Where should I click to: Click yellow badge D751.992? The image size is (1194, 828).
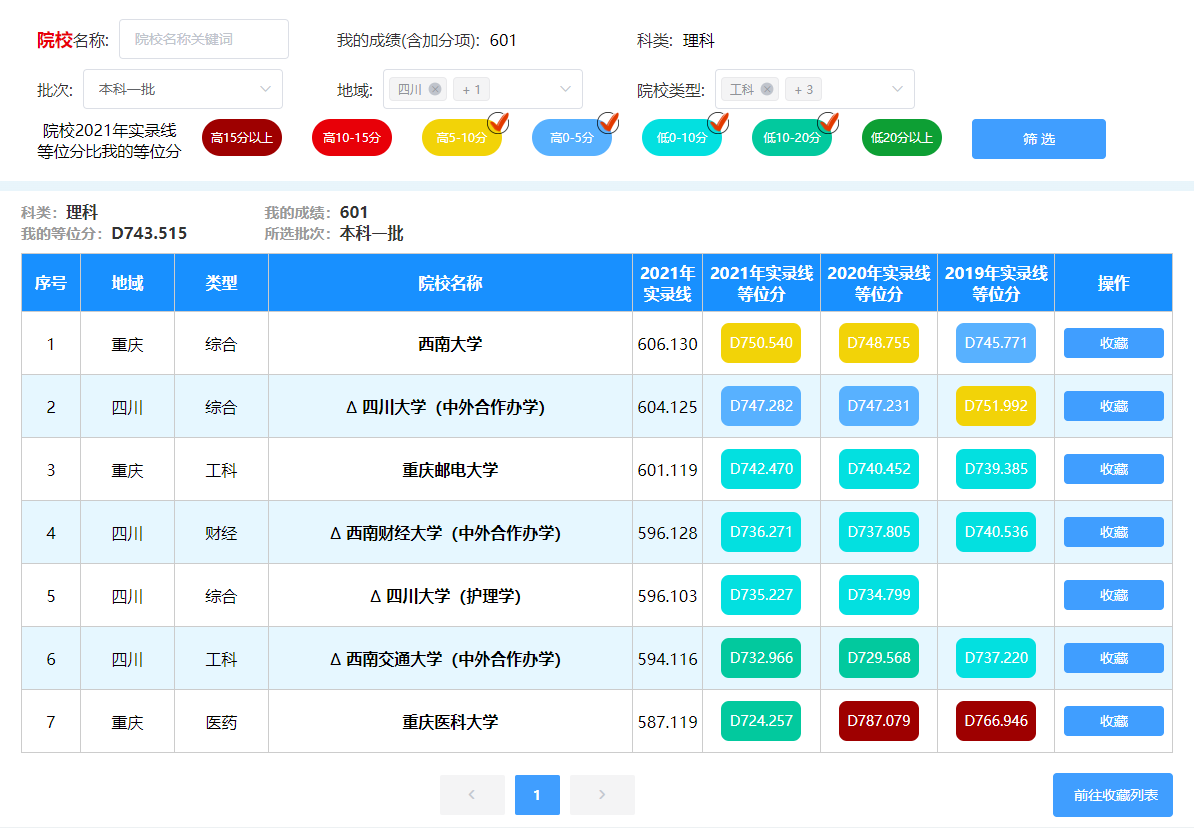pyautogui.click(x=996, y=406)
